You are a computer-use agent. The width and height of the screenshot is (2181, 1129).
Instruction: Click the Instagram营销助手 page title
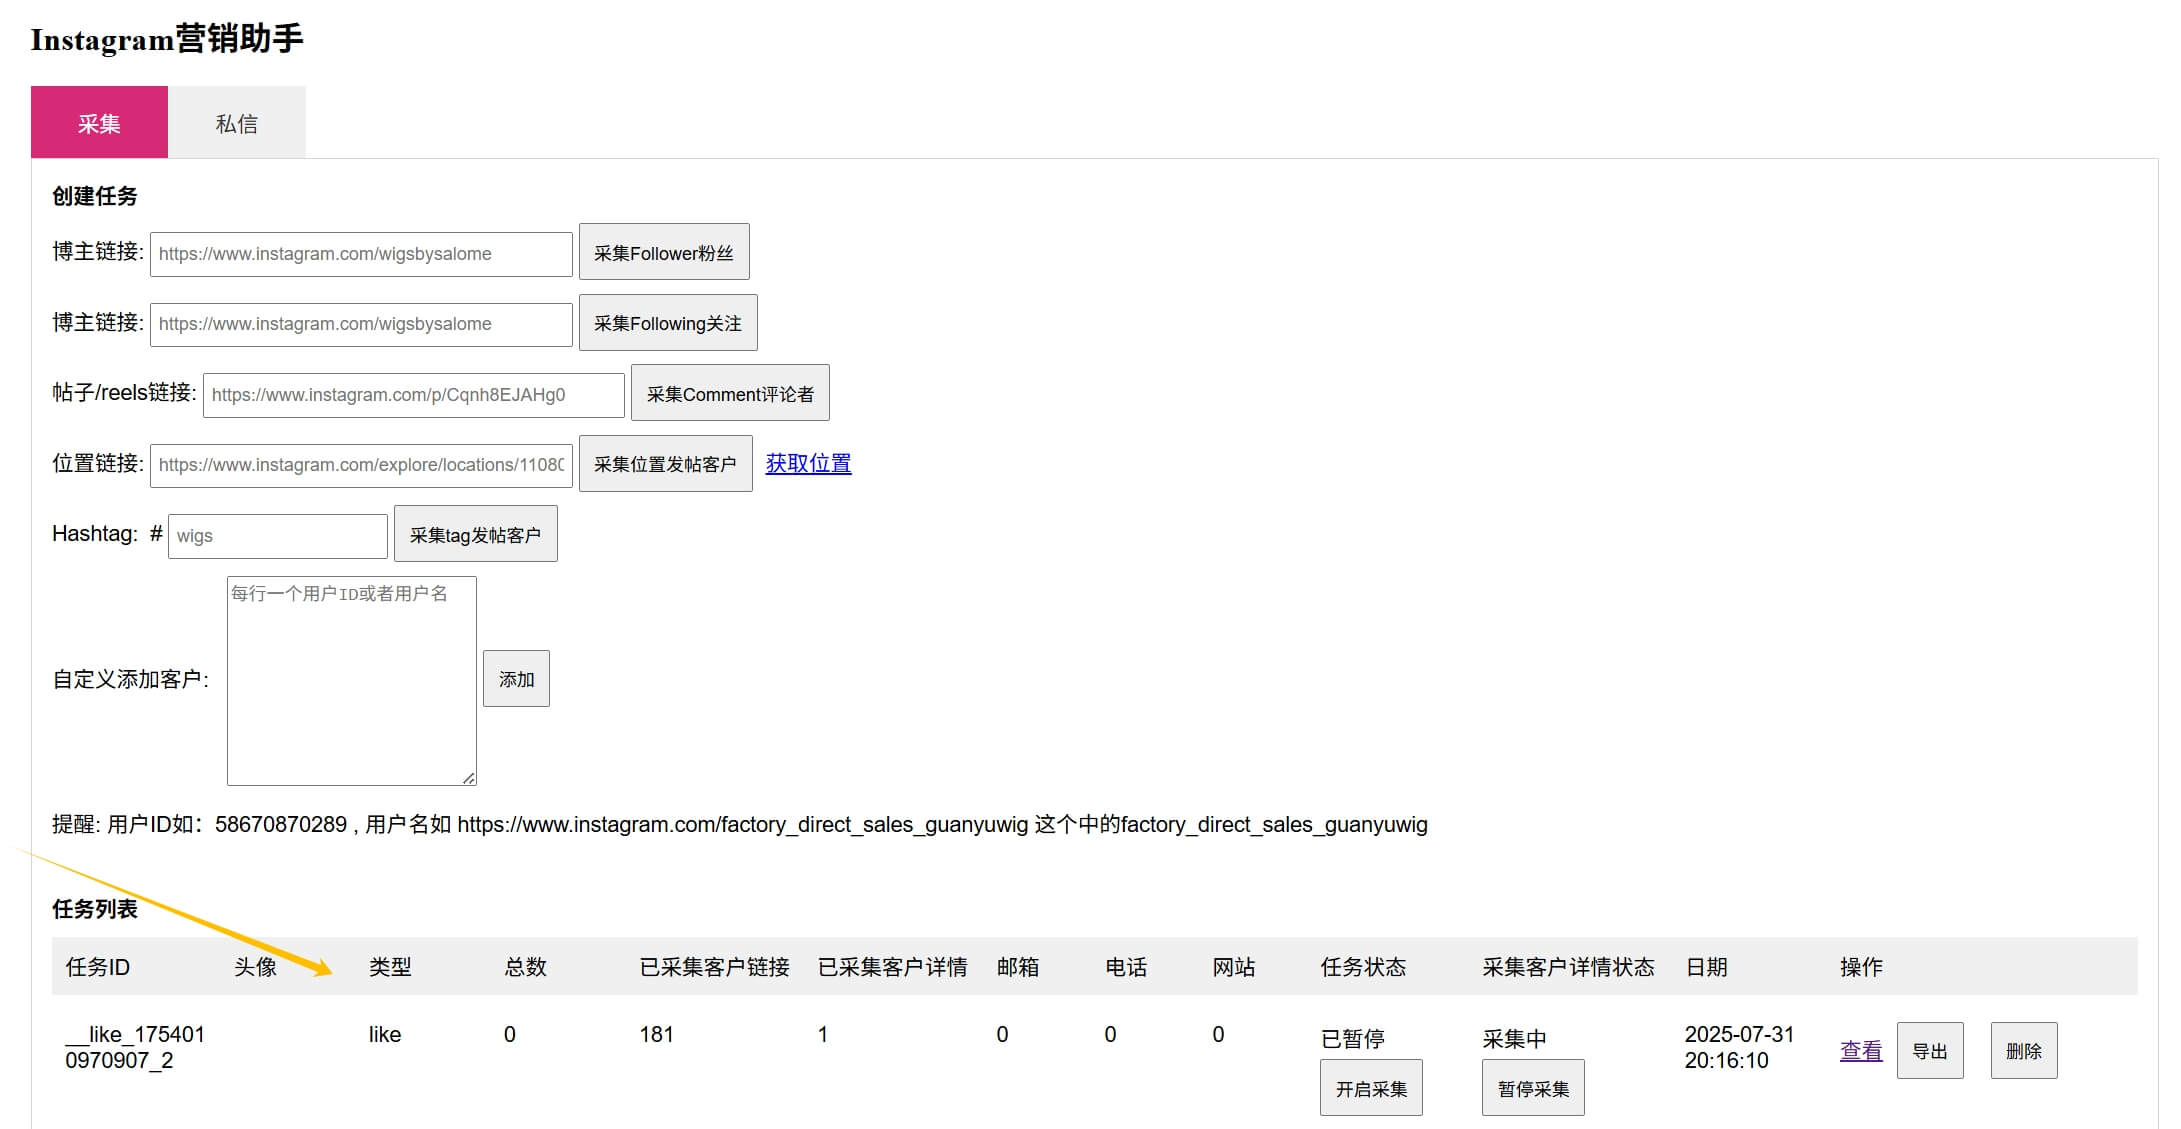click(x=167, y=39)
